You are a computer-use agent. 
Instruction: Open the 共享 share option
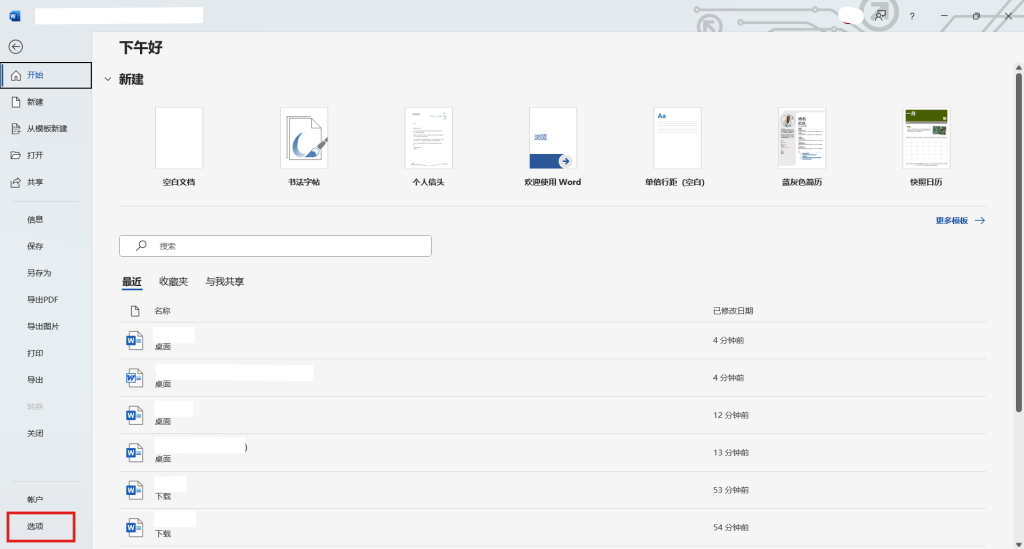(35, 183)
